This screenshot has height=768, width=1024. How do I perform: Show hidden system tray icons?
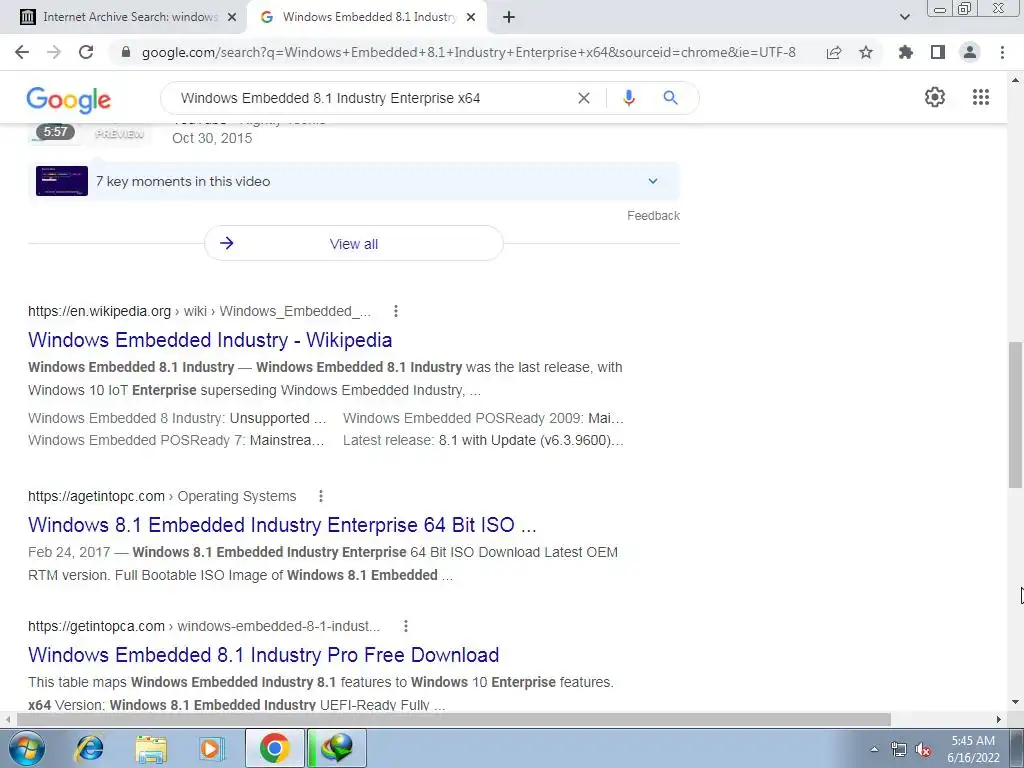point(874,749)
